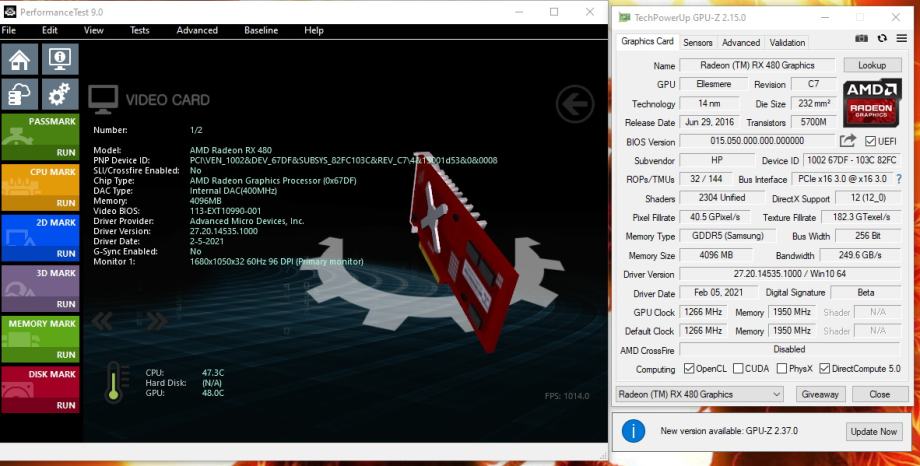This screenshot has height=466, width=920.
Task: Click the thermometer temperature icon
Action: tap(114, 382)
